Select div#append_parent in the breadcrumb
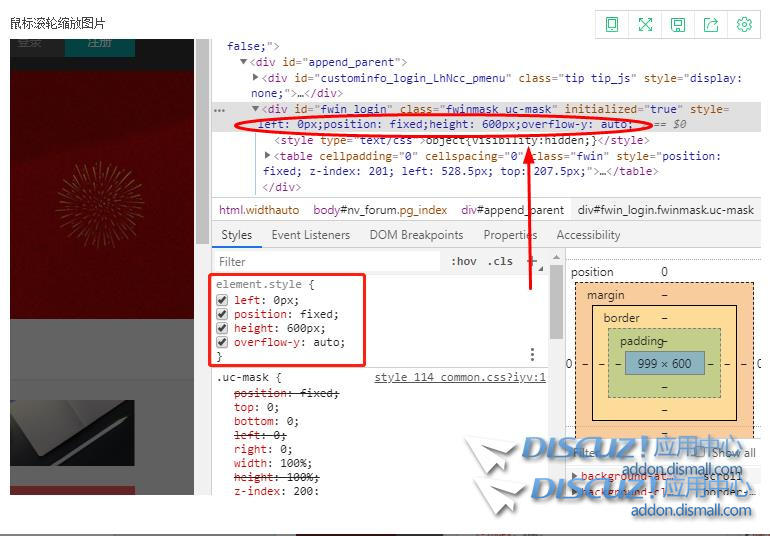The image size is (770, 536). (x=512, y=210)
